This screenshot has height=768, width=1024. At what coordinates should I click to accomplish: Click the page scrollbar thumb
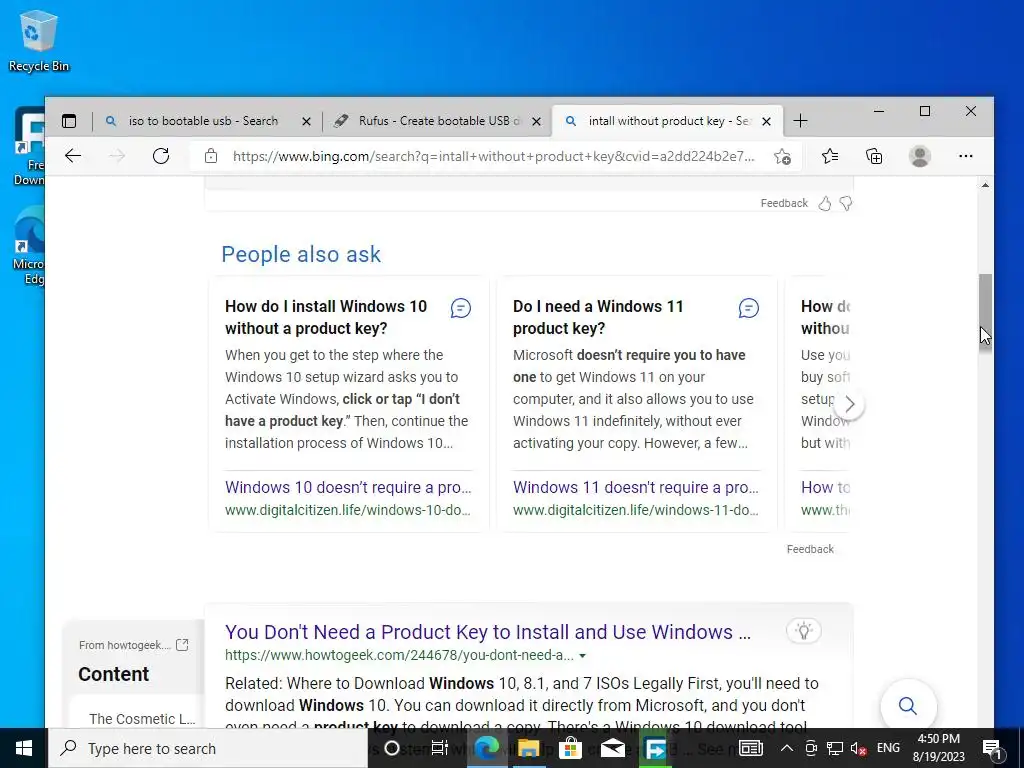coord(985,313)
